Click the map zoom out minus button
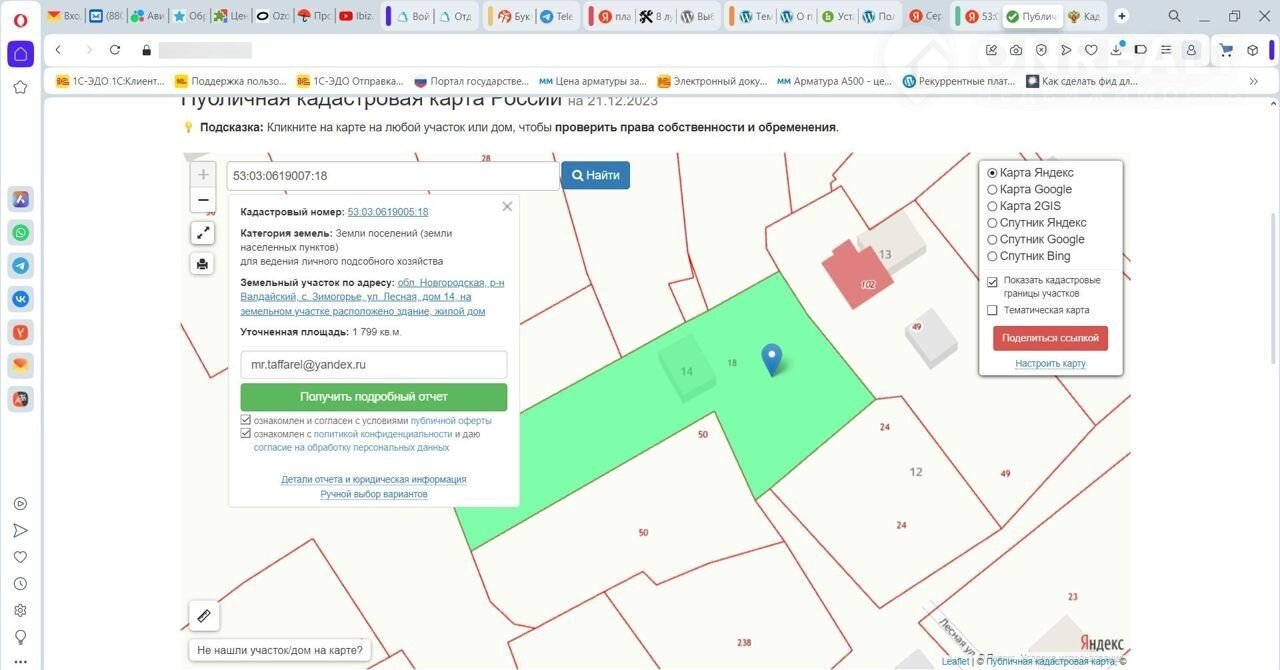This screenshot has height=670, width=1280. coord(203,200)
